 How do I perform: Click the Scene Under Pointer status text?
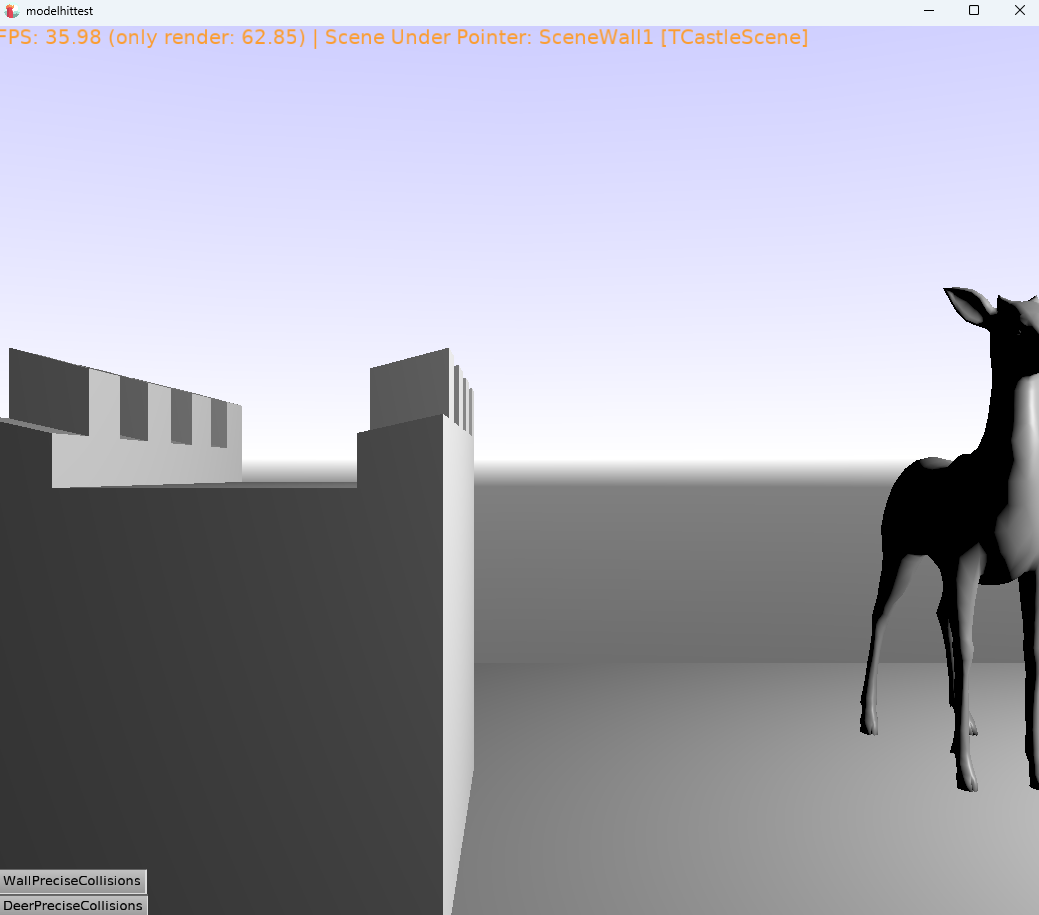coord(566,38)
